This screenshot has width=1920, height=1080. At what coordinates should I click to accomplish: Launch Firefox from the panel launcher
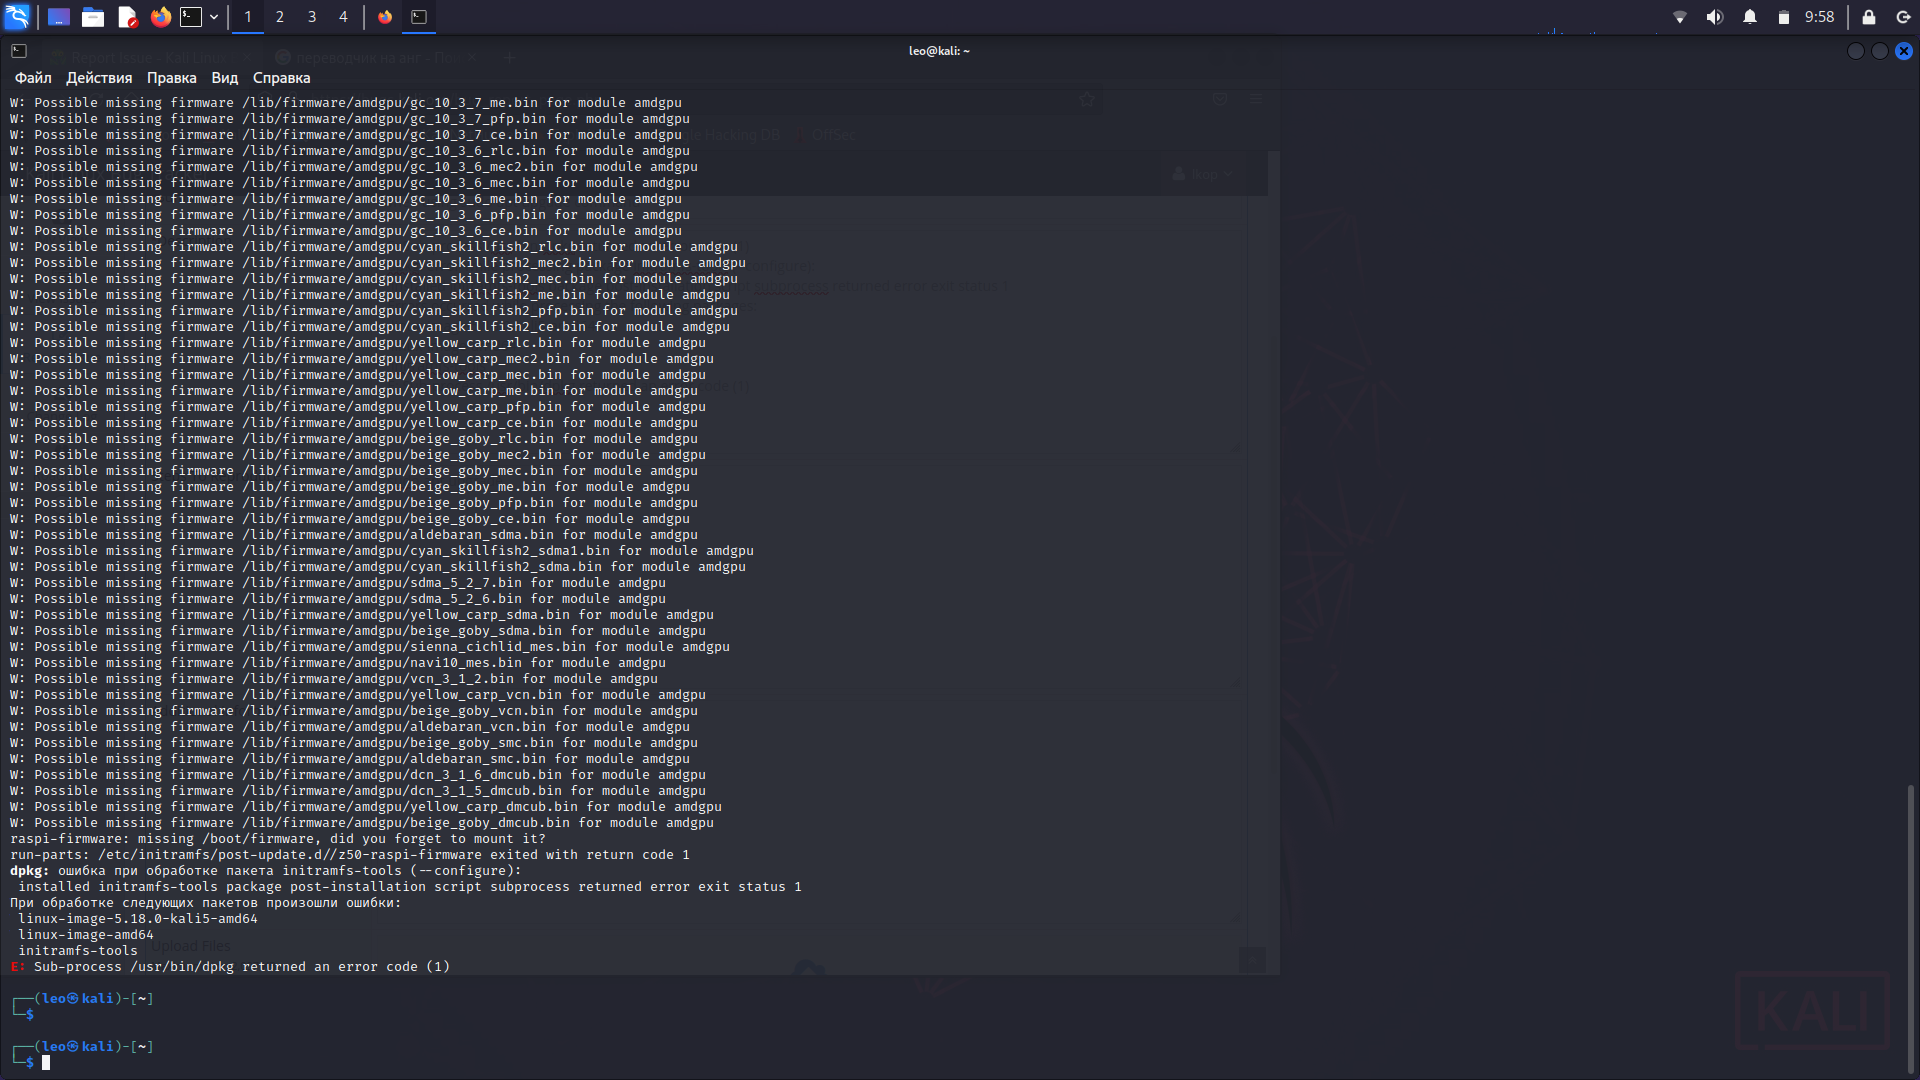tap(160, 17)
